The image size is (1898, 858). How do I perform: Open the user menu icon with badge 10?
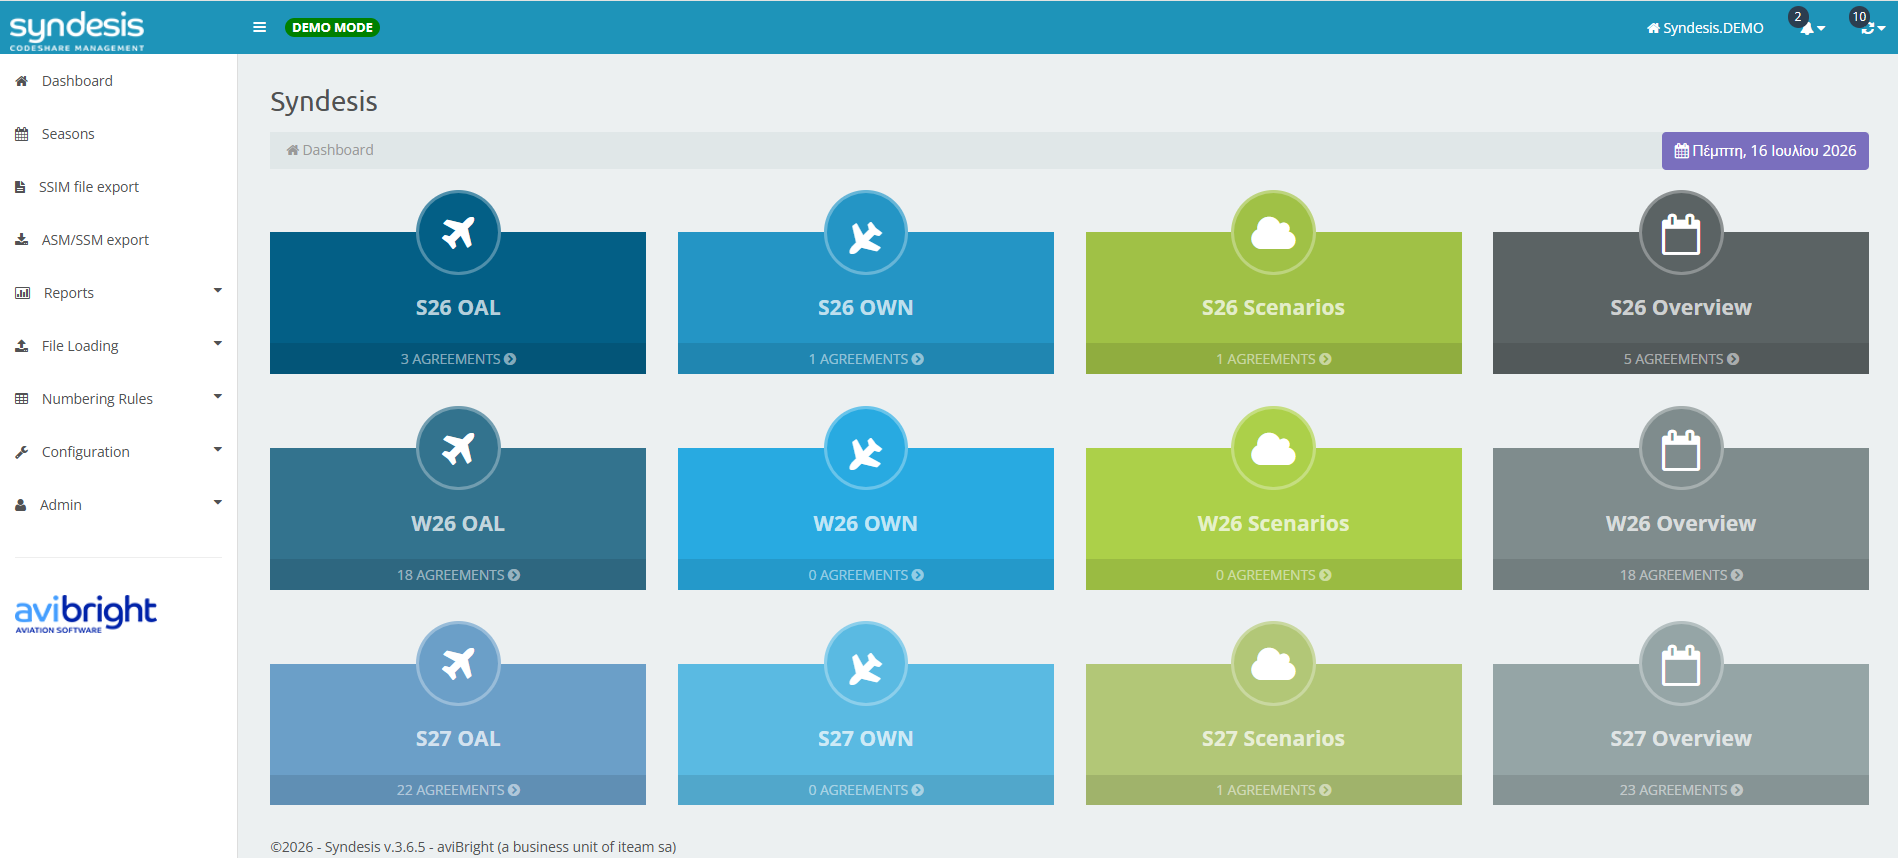[1868, 25]
